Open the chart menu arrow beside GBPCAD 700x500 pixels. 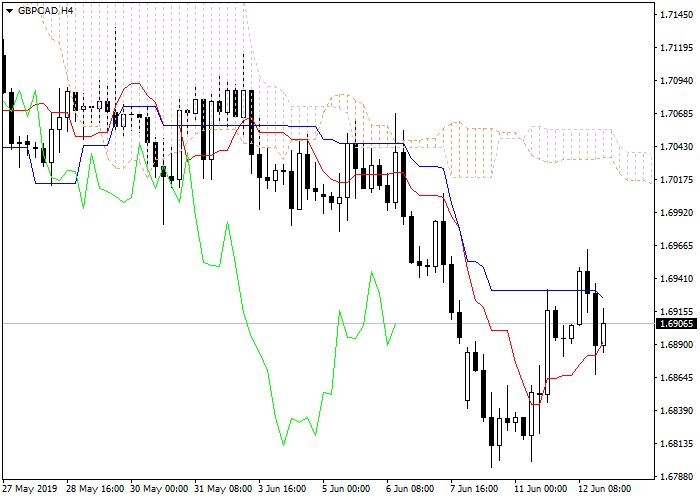pos(9,11)
